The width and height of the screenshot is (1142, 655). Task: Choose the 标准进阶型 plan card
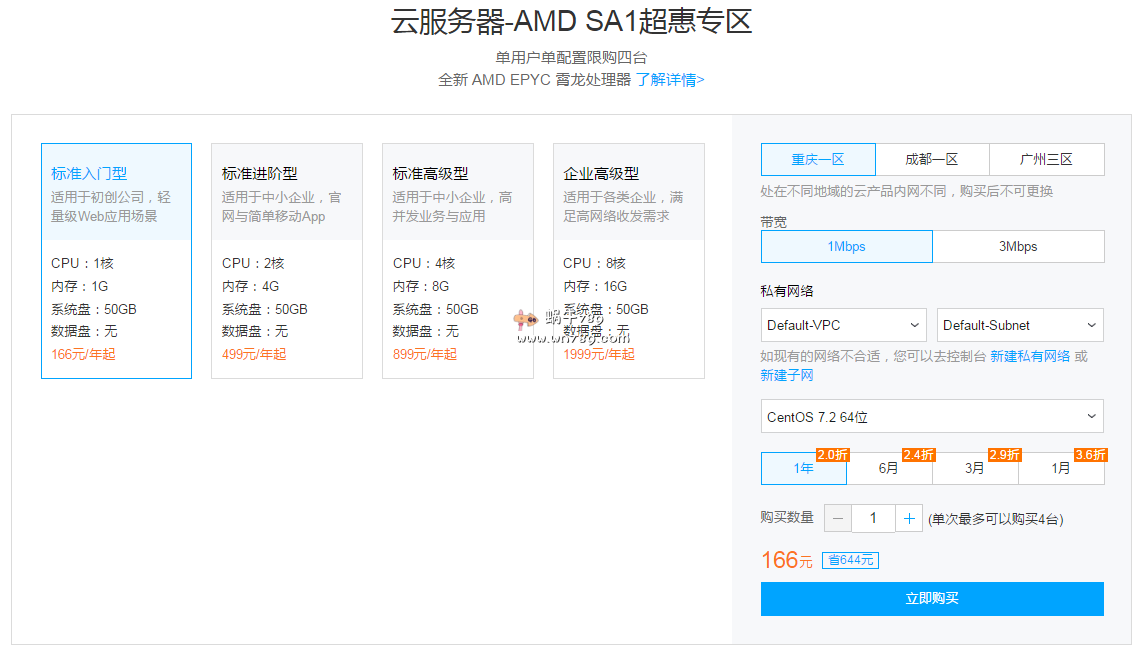(287, 261)
